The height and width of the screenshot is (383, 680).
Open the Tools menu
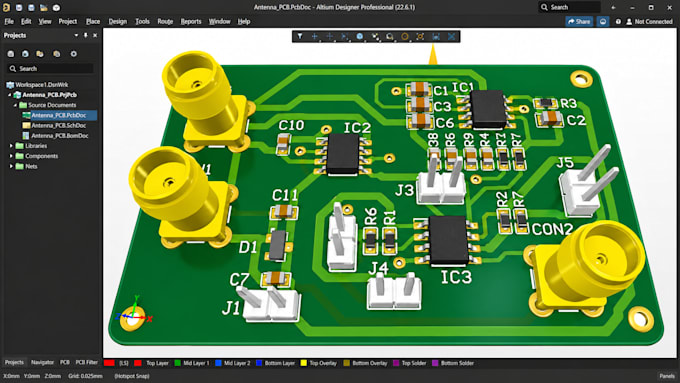pos(142,21)
